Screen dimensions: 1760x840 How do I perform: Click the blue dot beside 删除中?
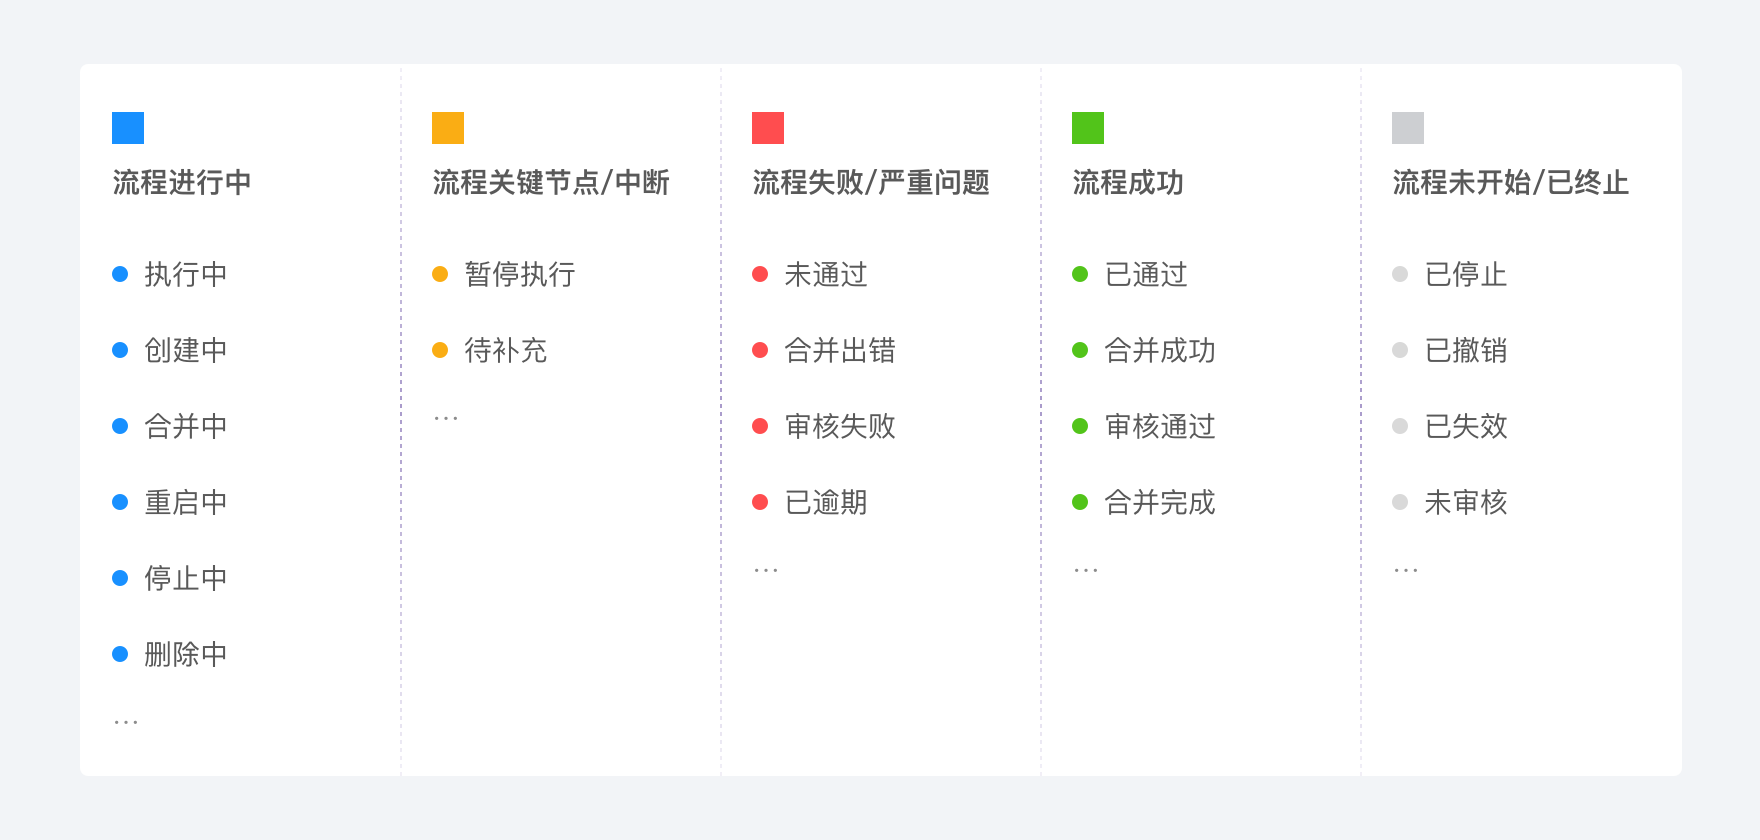pos(120,654)
